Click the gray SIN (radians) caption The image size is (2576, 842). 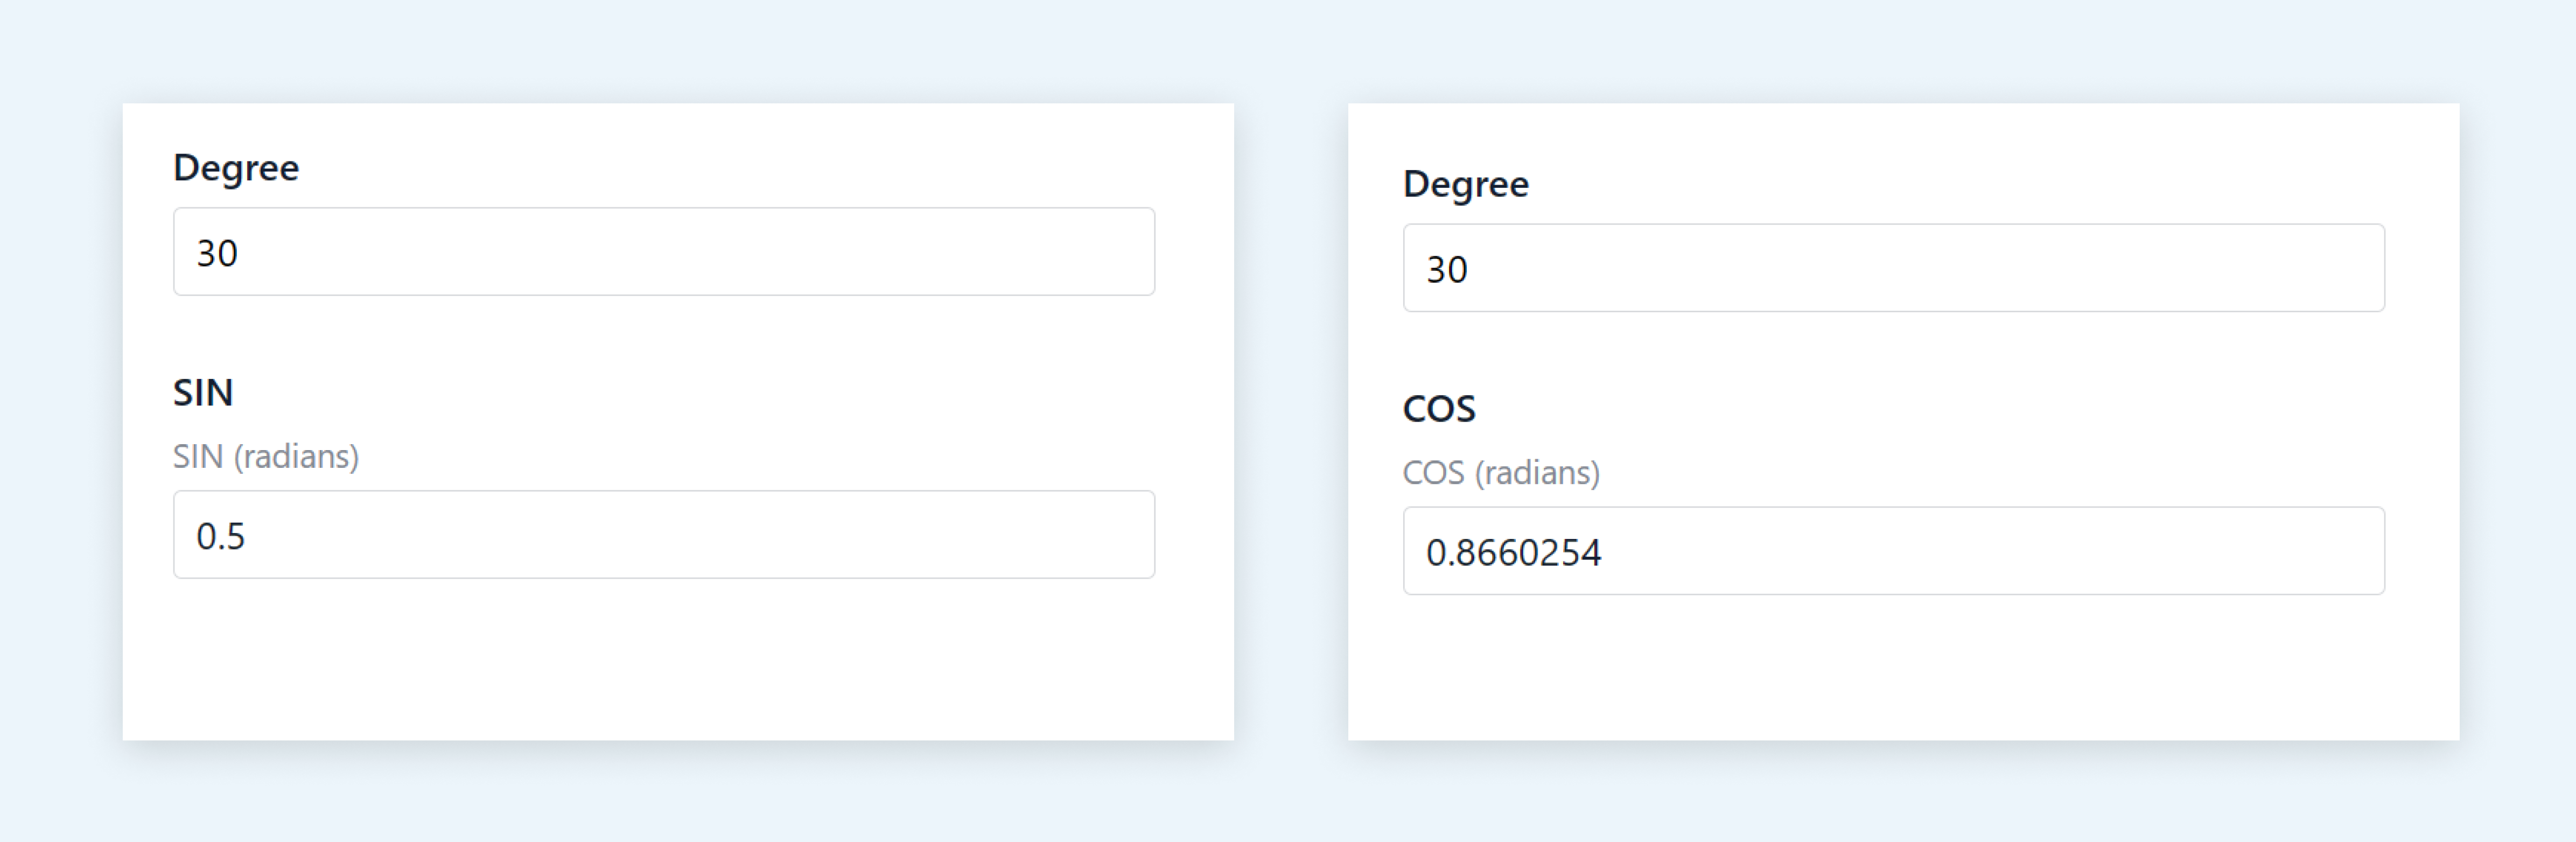(266, 456)
